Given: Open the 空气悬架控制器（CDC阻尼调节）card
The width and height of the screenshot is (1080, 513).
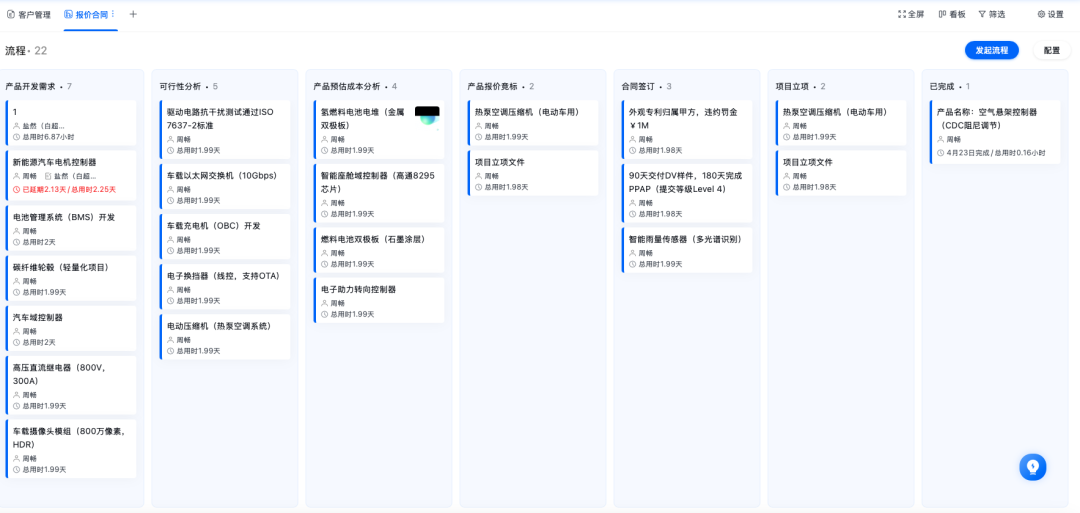Looking at the screenshot, I should (x=995, y=132).
